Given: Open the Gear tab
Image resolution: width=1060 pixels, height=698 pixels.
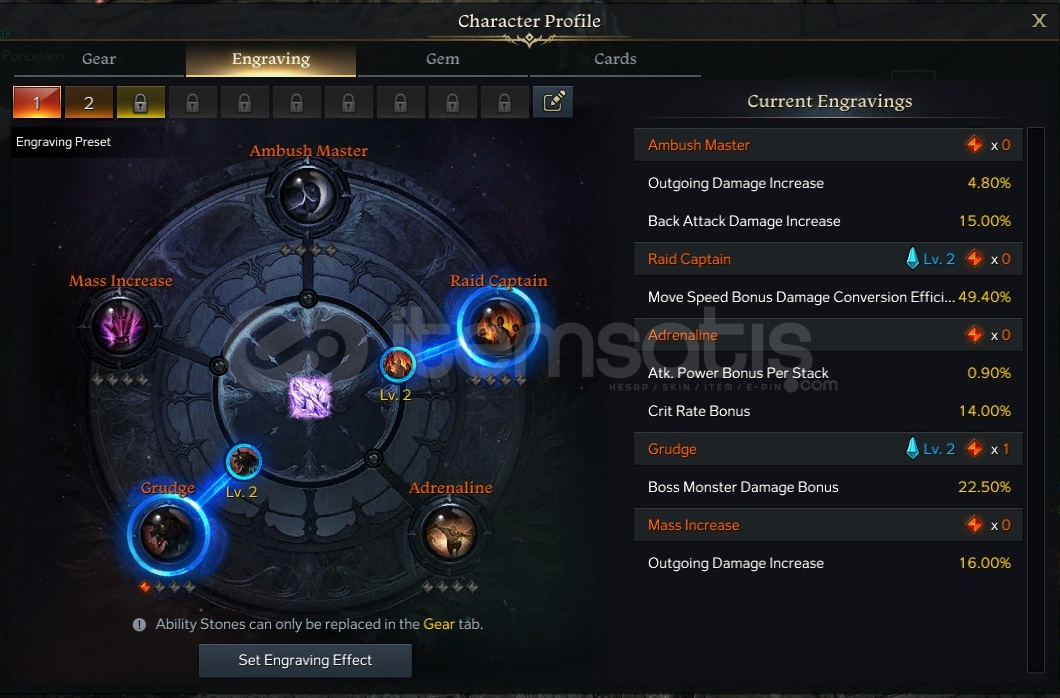Looking at the screenshot, I should click(x=99, y=59).
